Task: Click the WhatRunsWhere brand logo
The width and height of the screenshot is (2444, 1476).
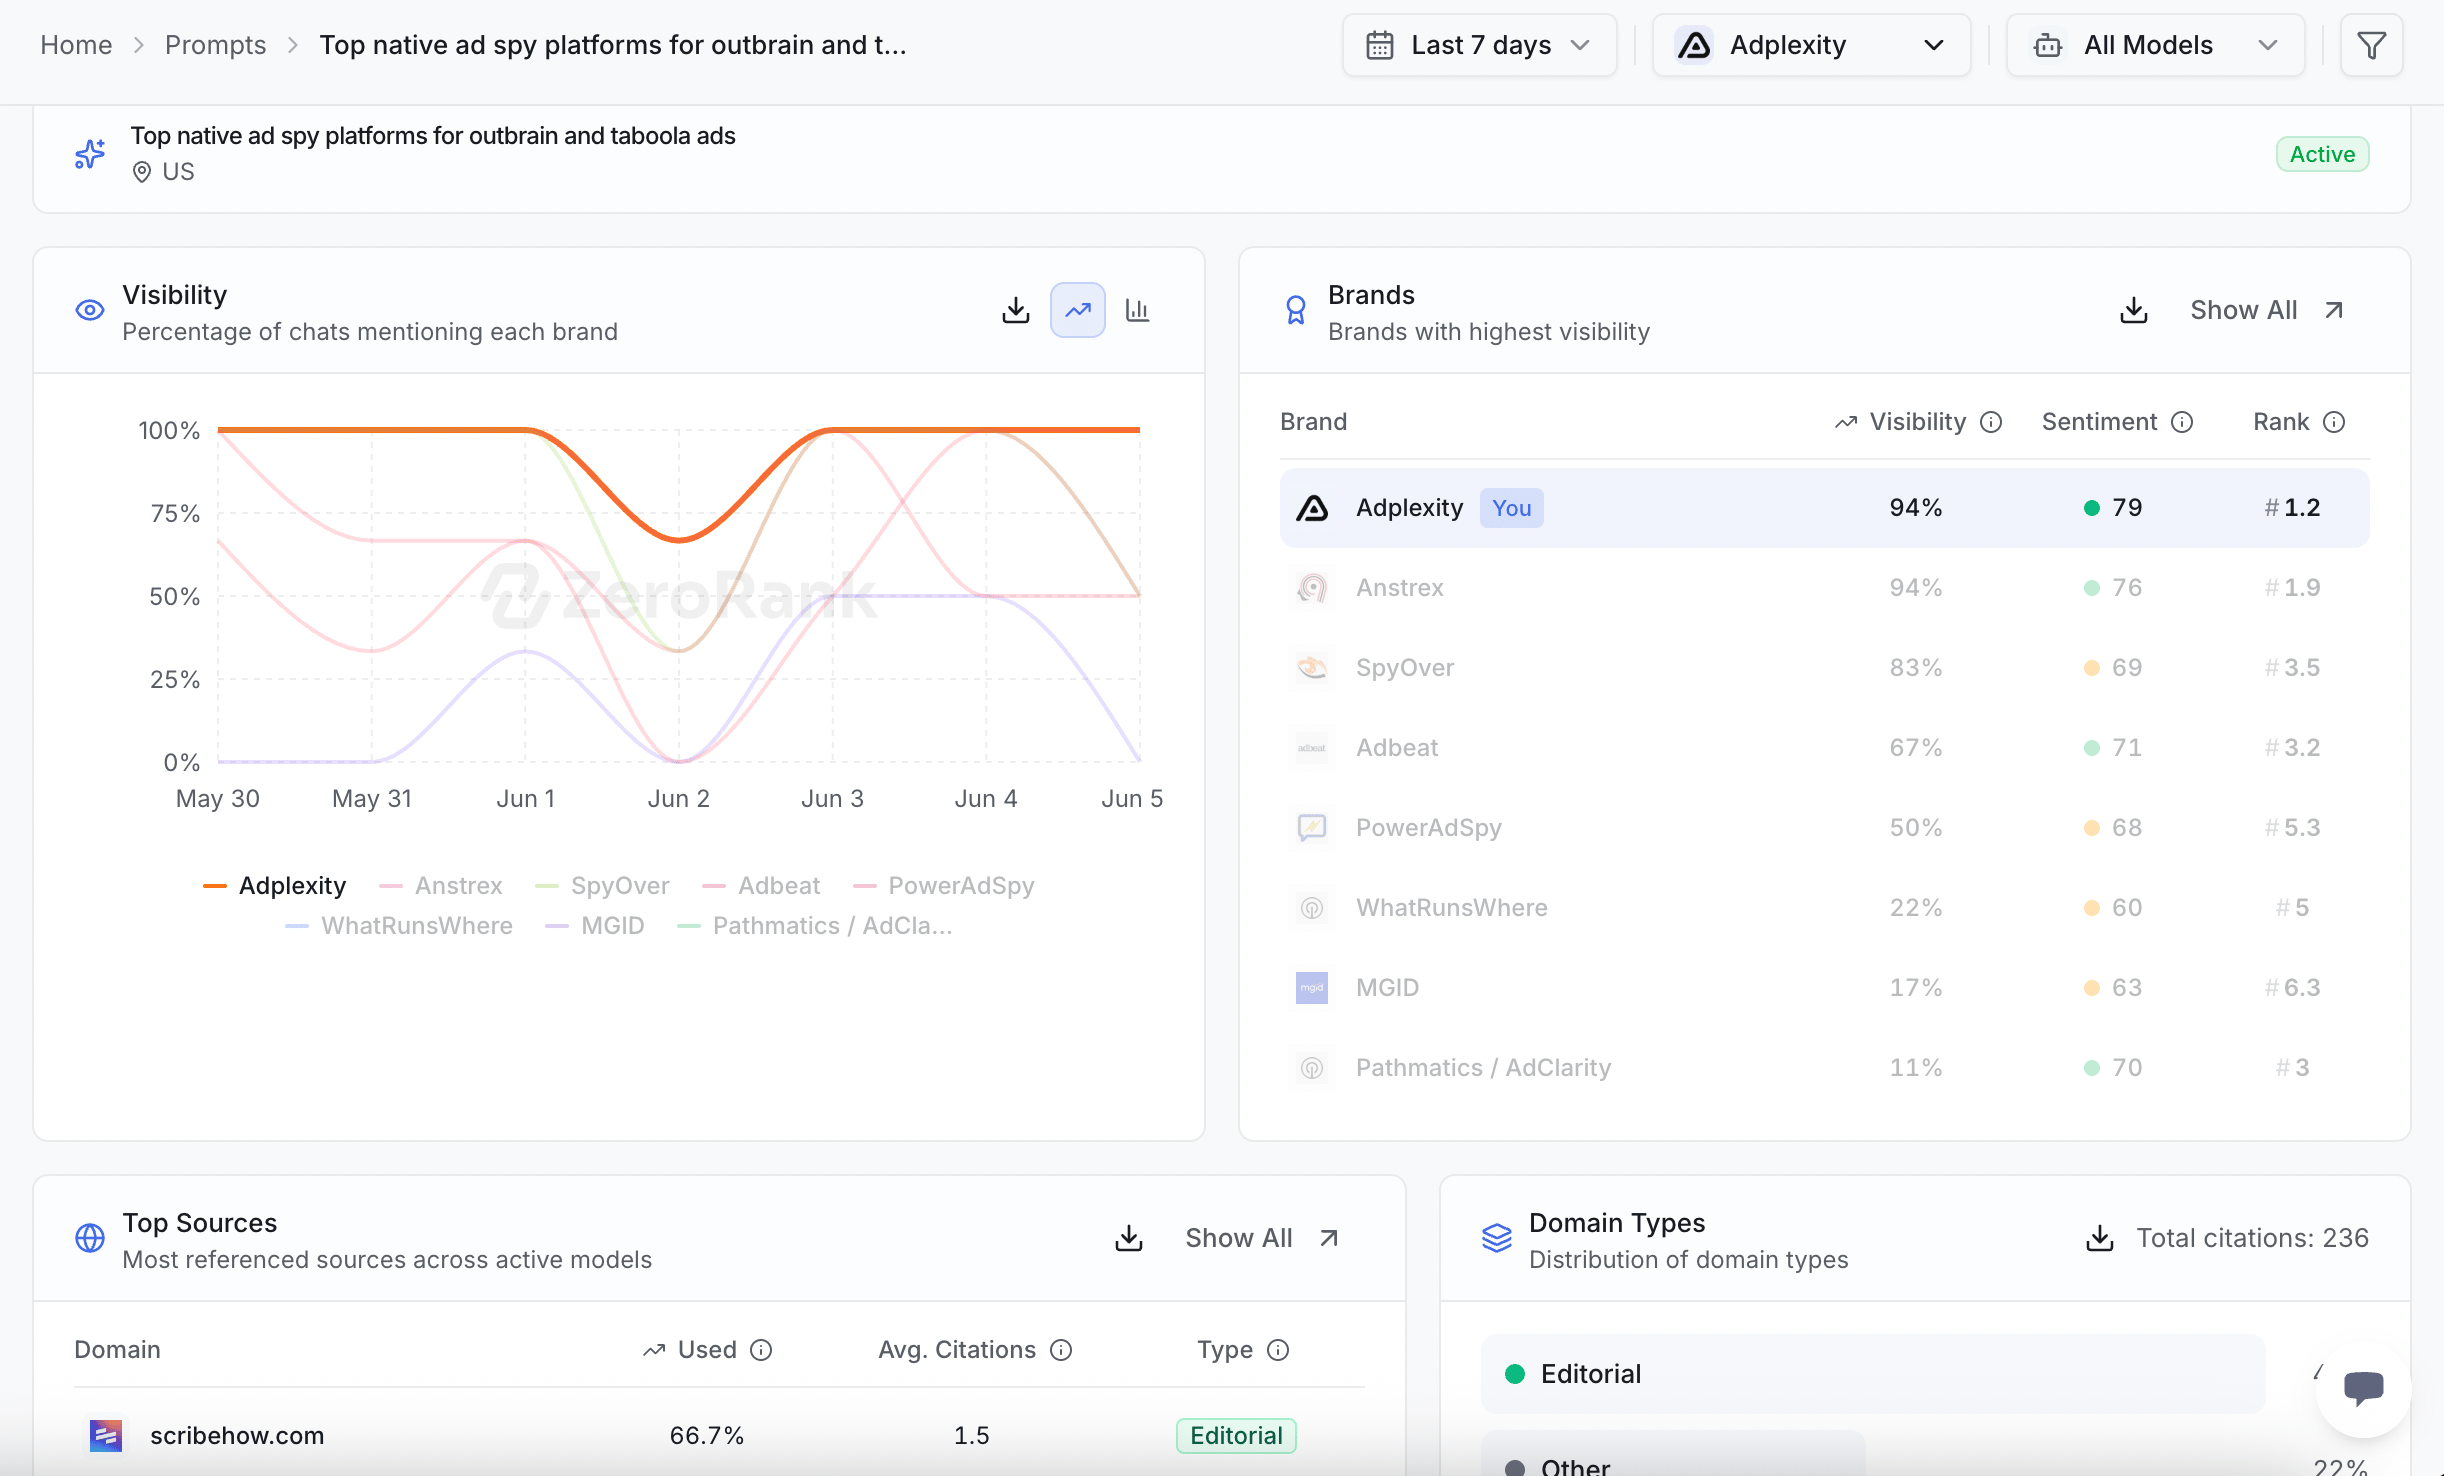Action: (1312, 908)
